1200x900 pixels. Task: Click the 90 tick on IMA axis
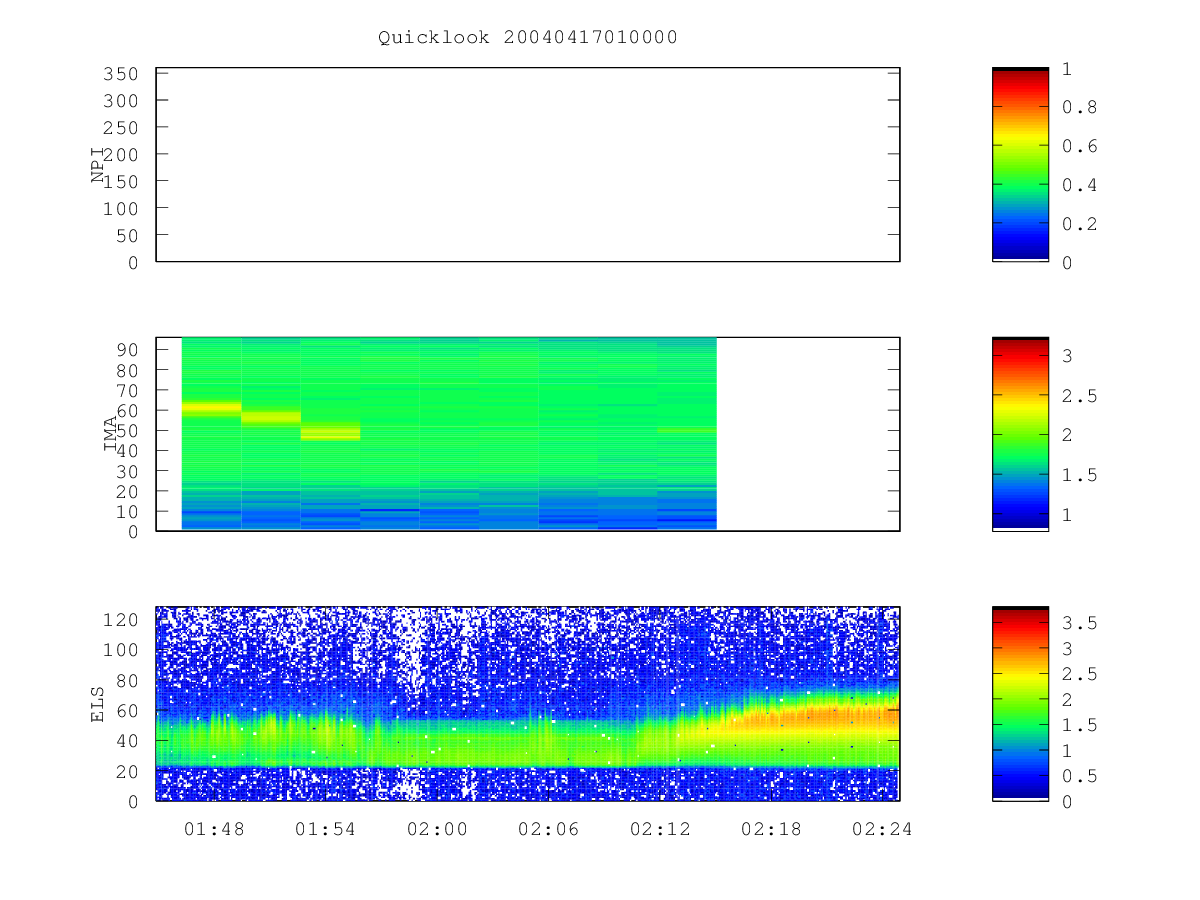(x=126, y=349)
